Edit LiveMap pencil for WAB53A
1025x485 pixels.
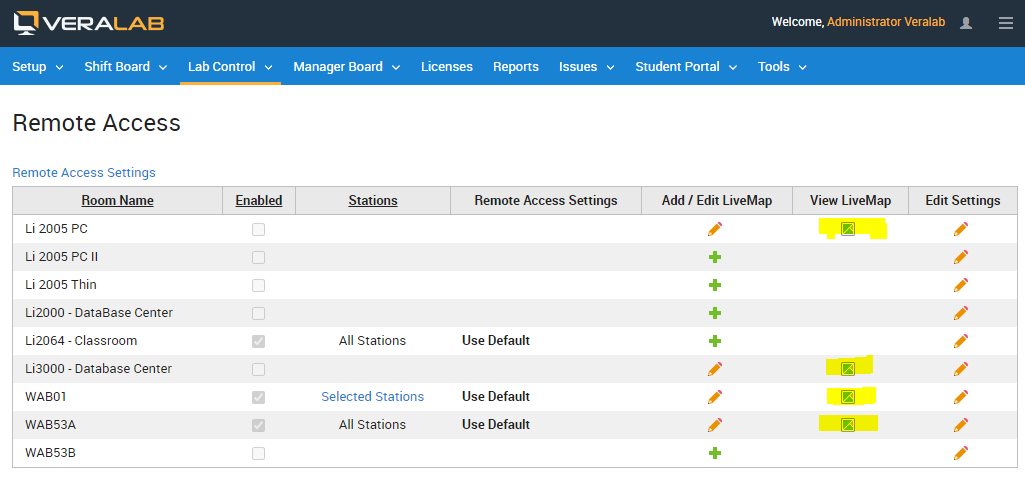tap(715, 425)
